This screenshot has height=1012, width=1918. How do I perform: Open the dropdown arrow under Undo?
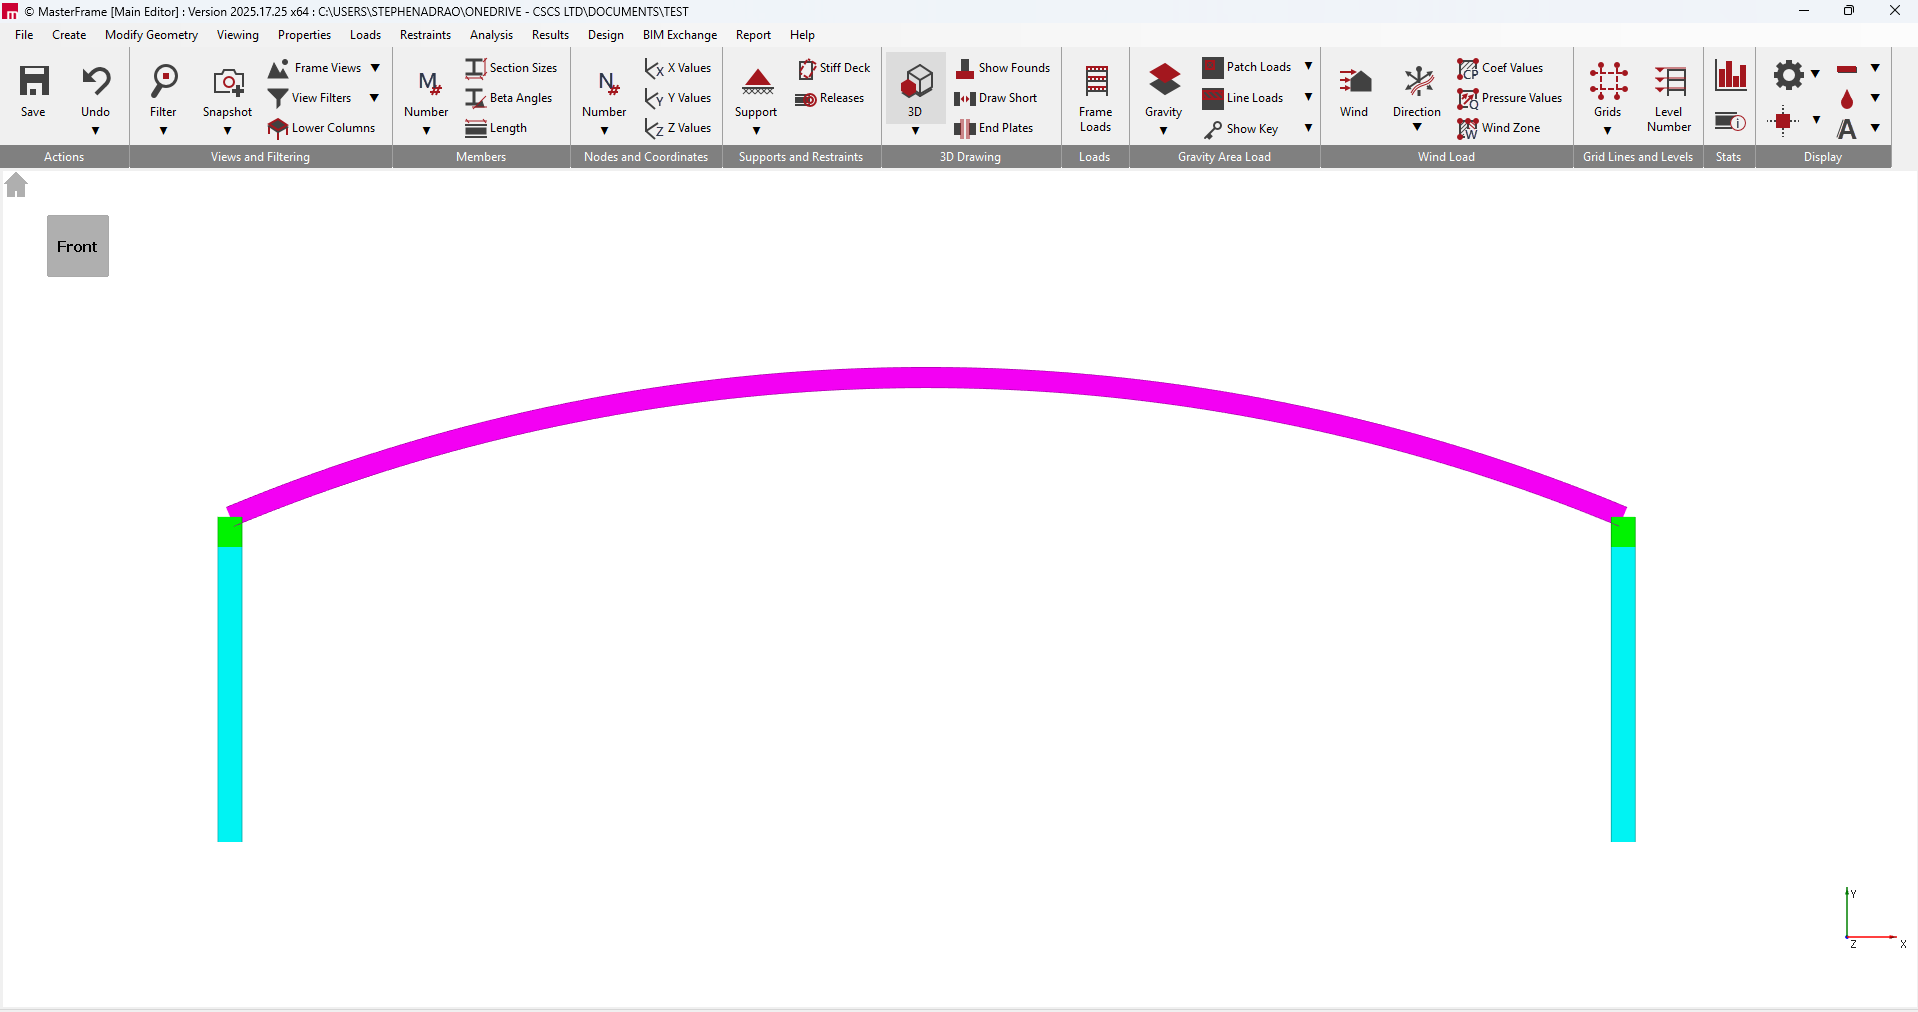click(x=96, y=131)
